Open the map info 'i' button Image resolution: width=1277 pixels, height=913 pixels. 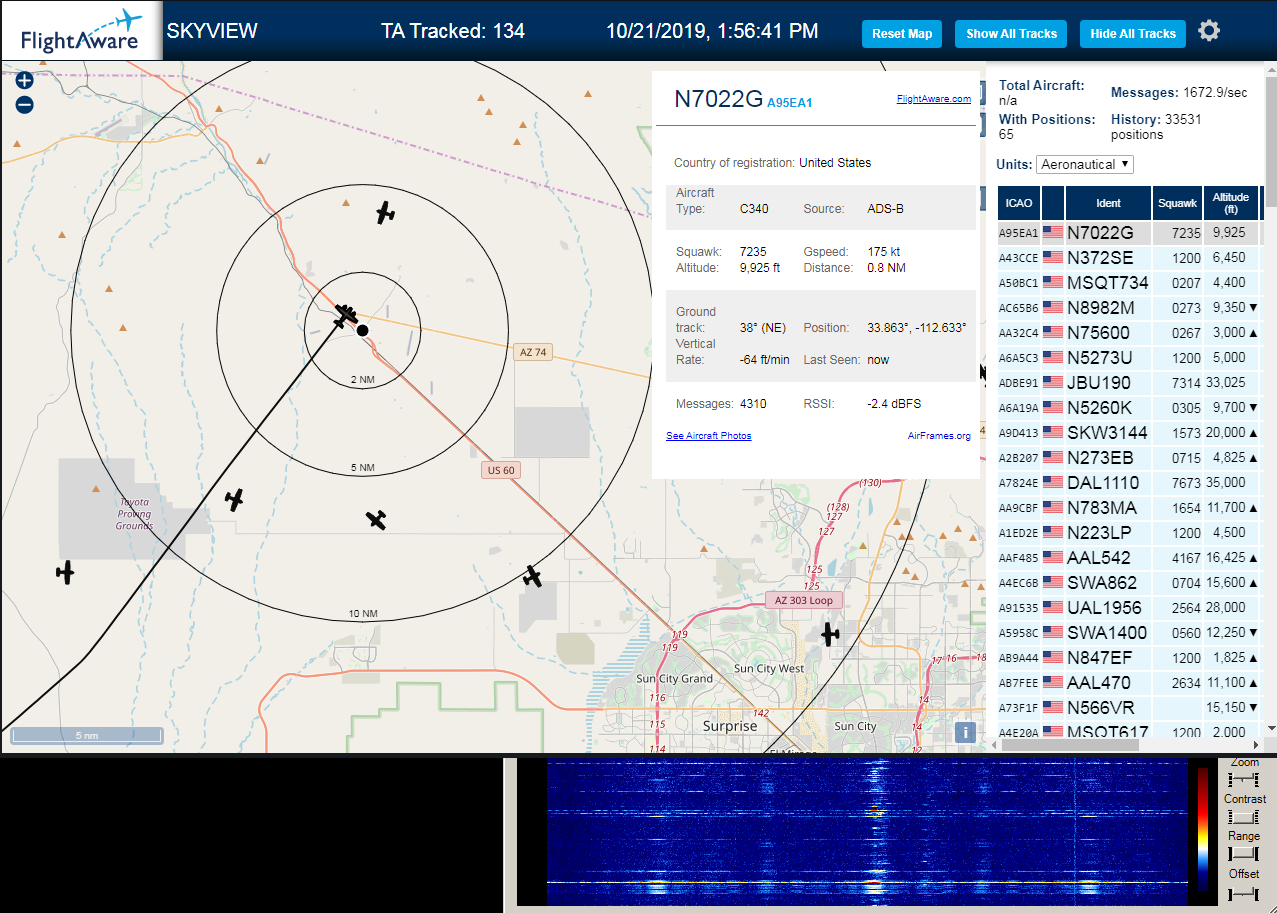coord(965,732)
